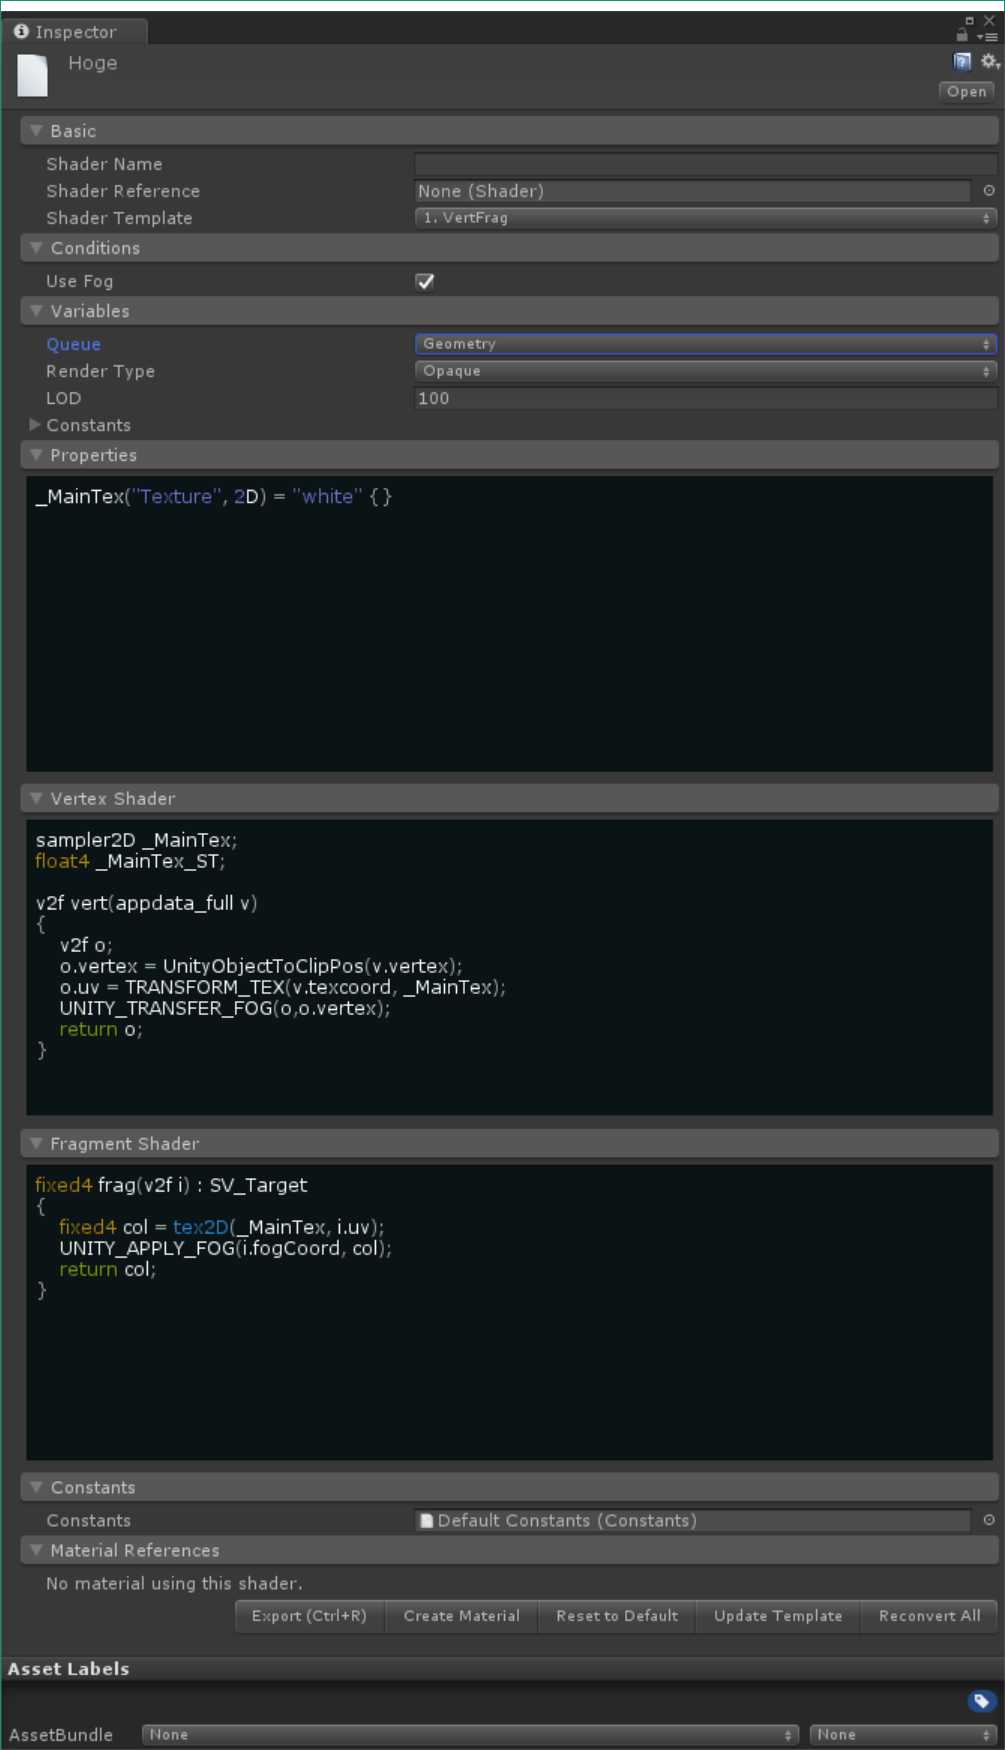Click the Default Constants (Constants) field
This screenshot has width=1005, height=1750.
pyautogui.click(x=693, y=1520)
